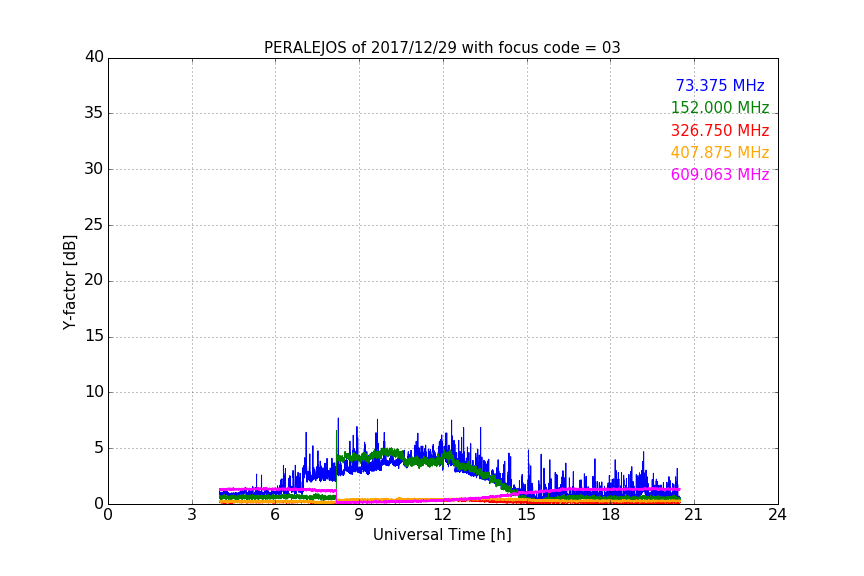
Task: Click the x-axis tick value 21
Action: point(694,515)
